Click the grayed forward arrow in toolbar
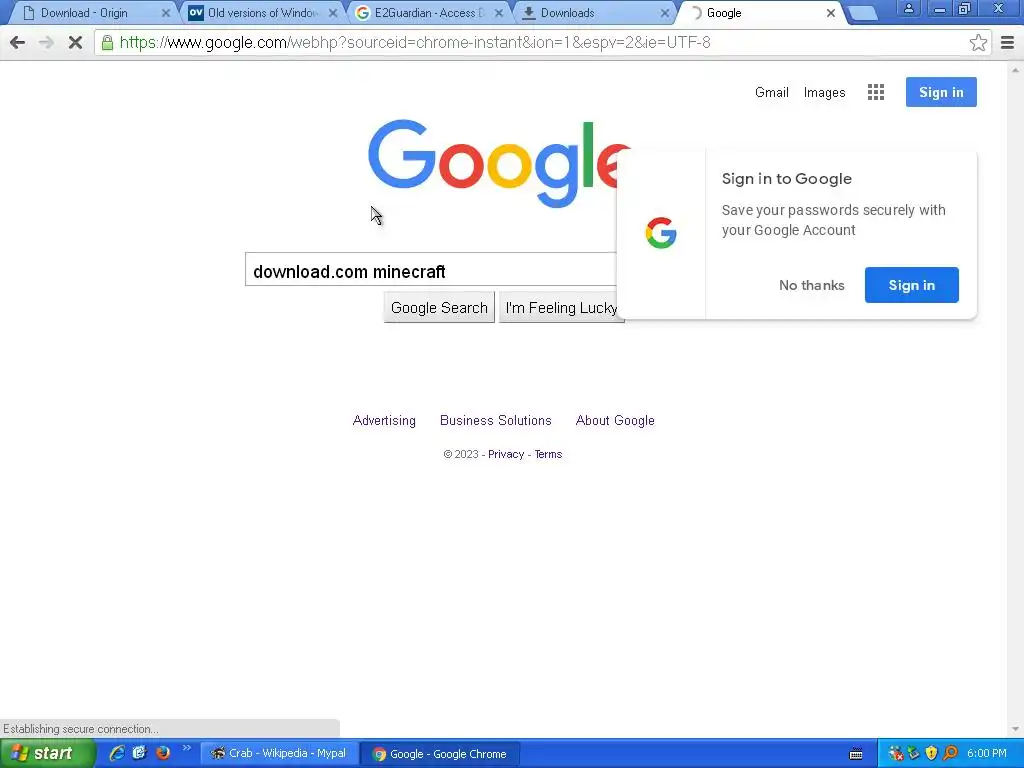Viewport: 1024px width, 768px height. click(46, 43)
